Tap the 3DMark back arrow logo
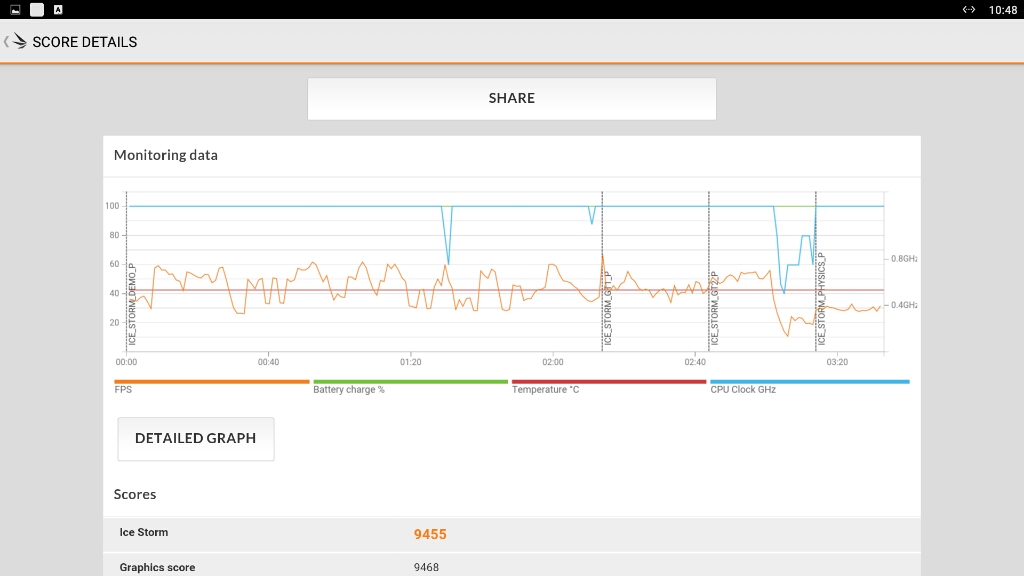The image size is (1024, 576). 16,42
